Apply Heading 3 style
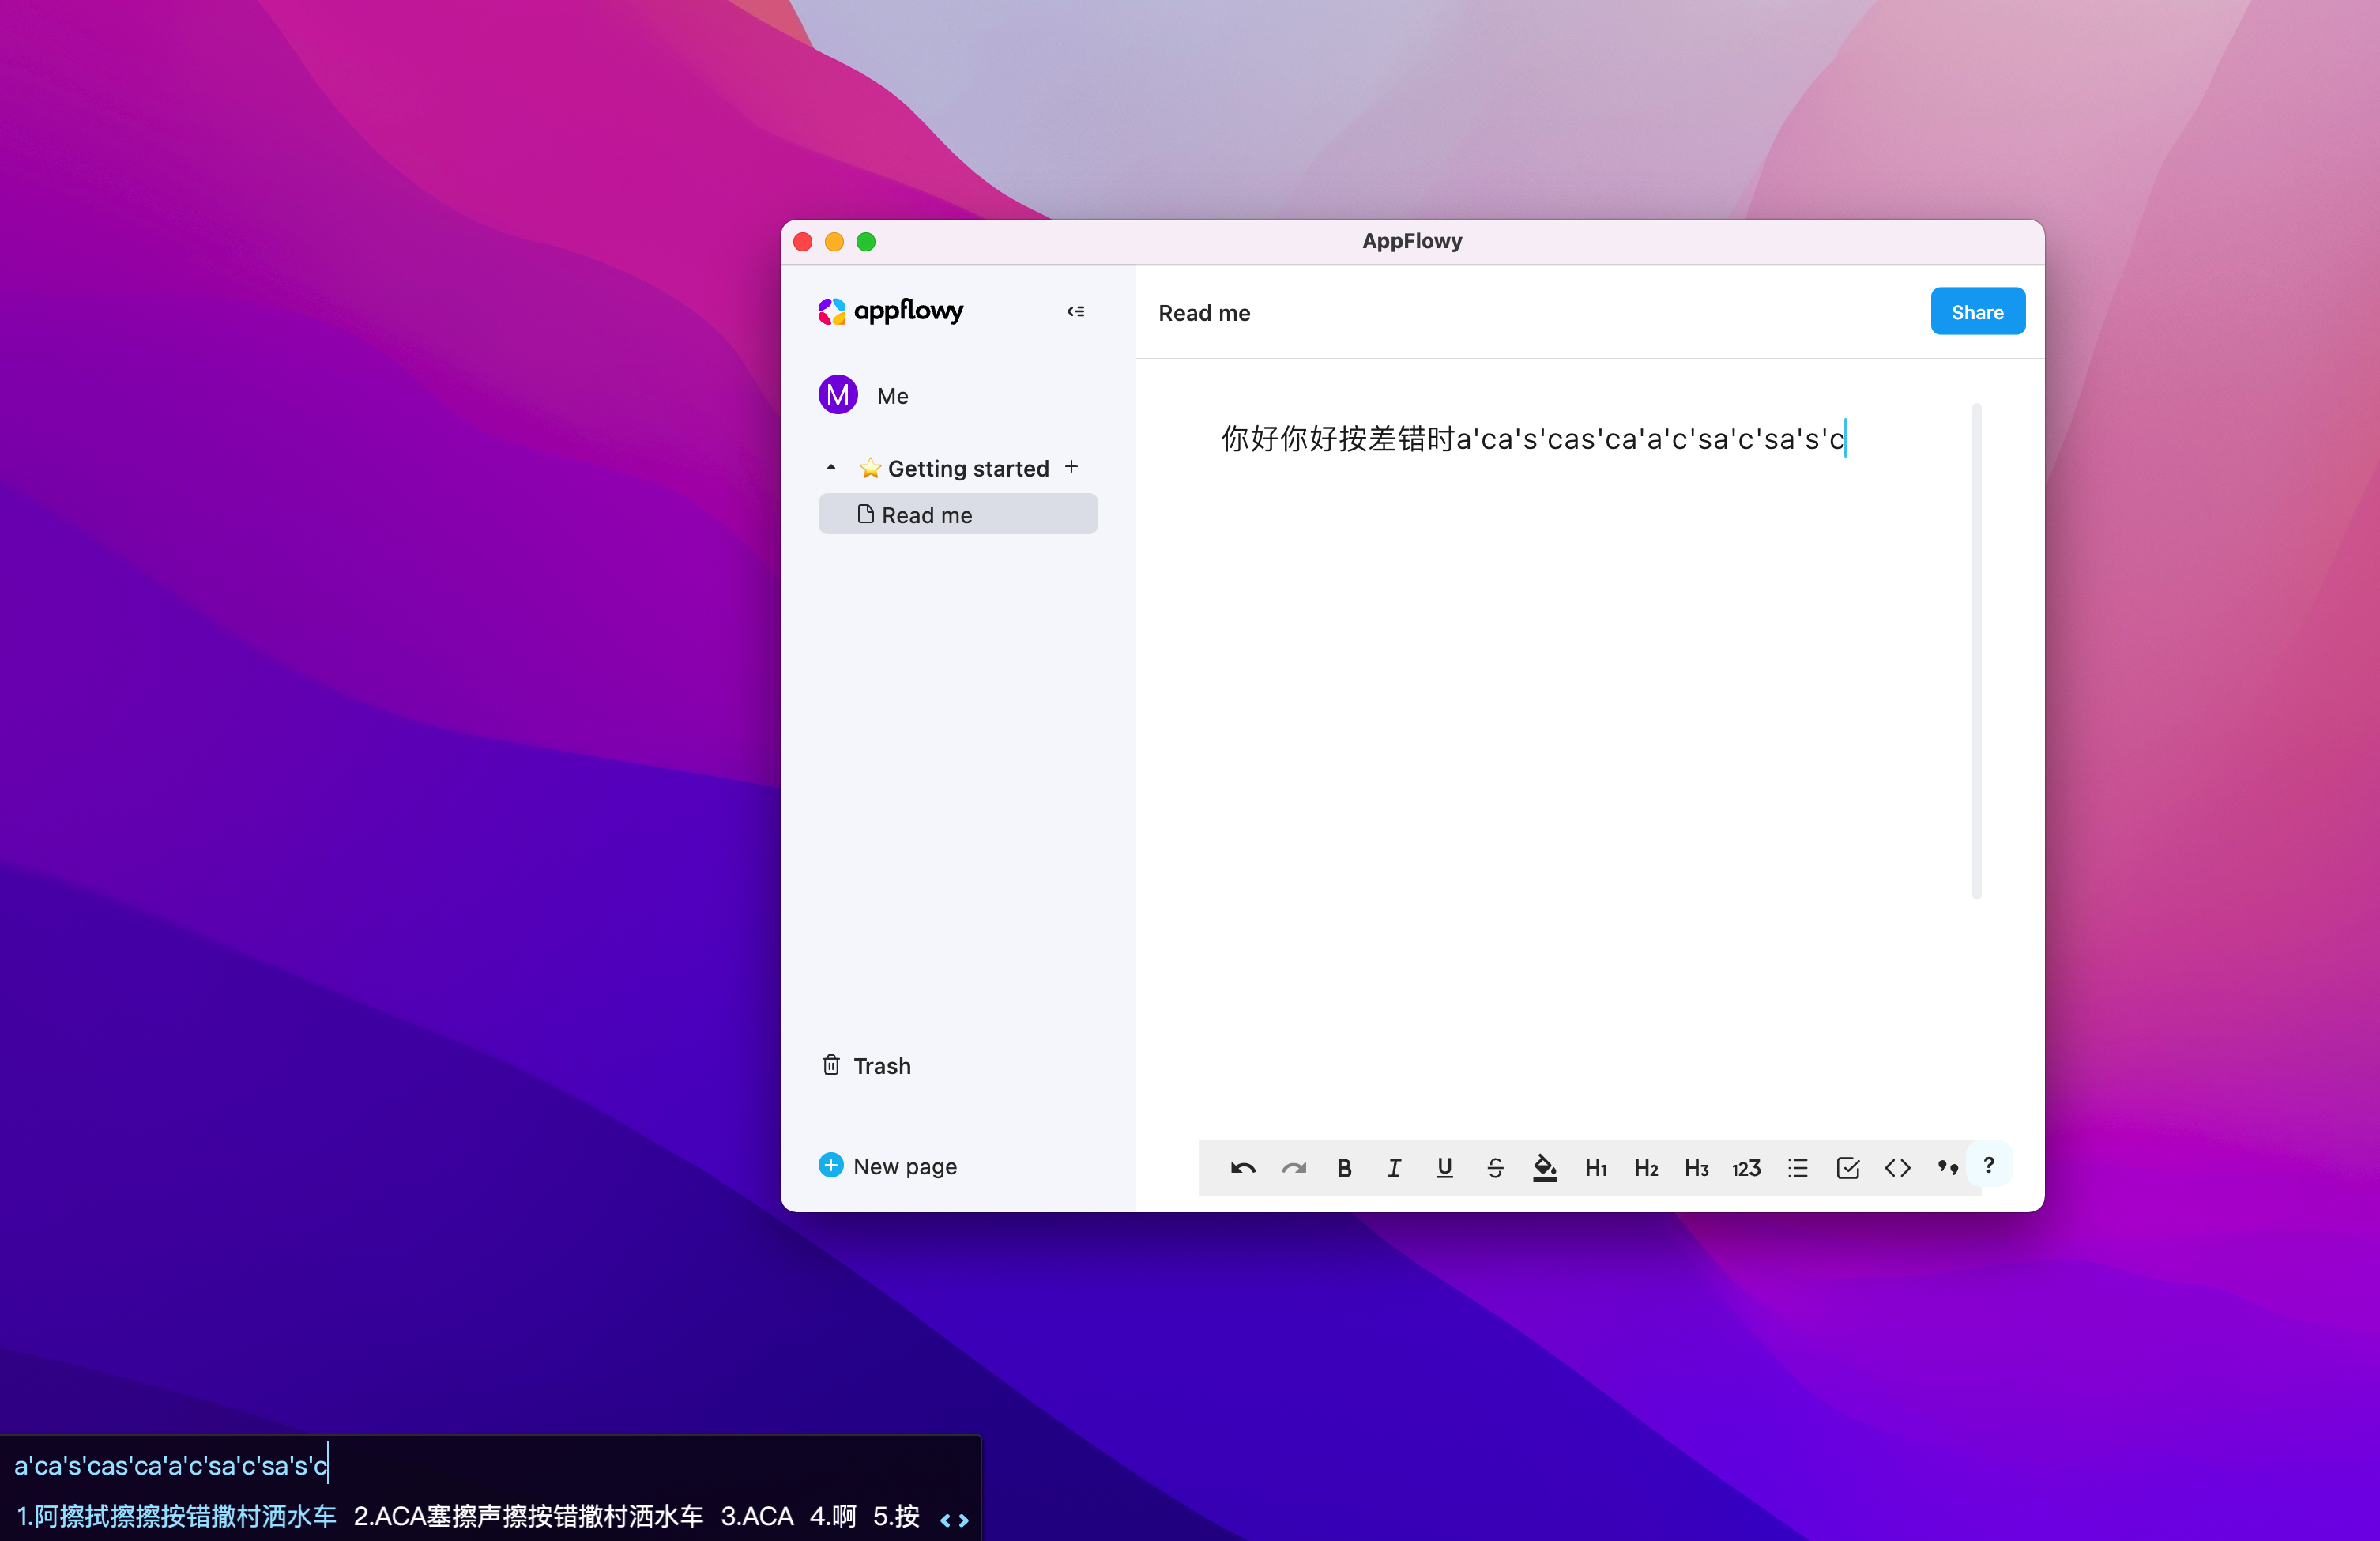This screenshot has width=2380, height=1541. [1696, 1168]
